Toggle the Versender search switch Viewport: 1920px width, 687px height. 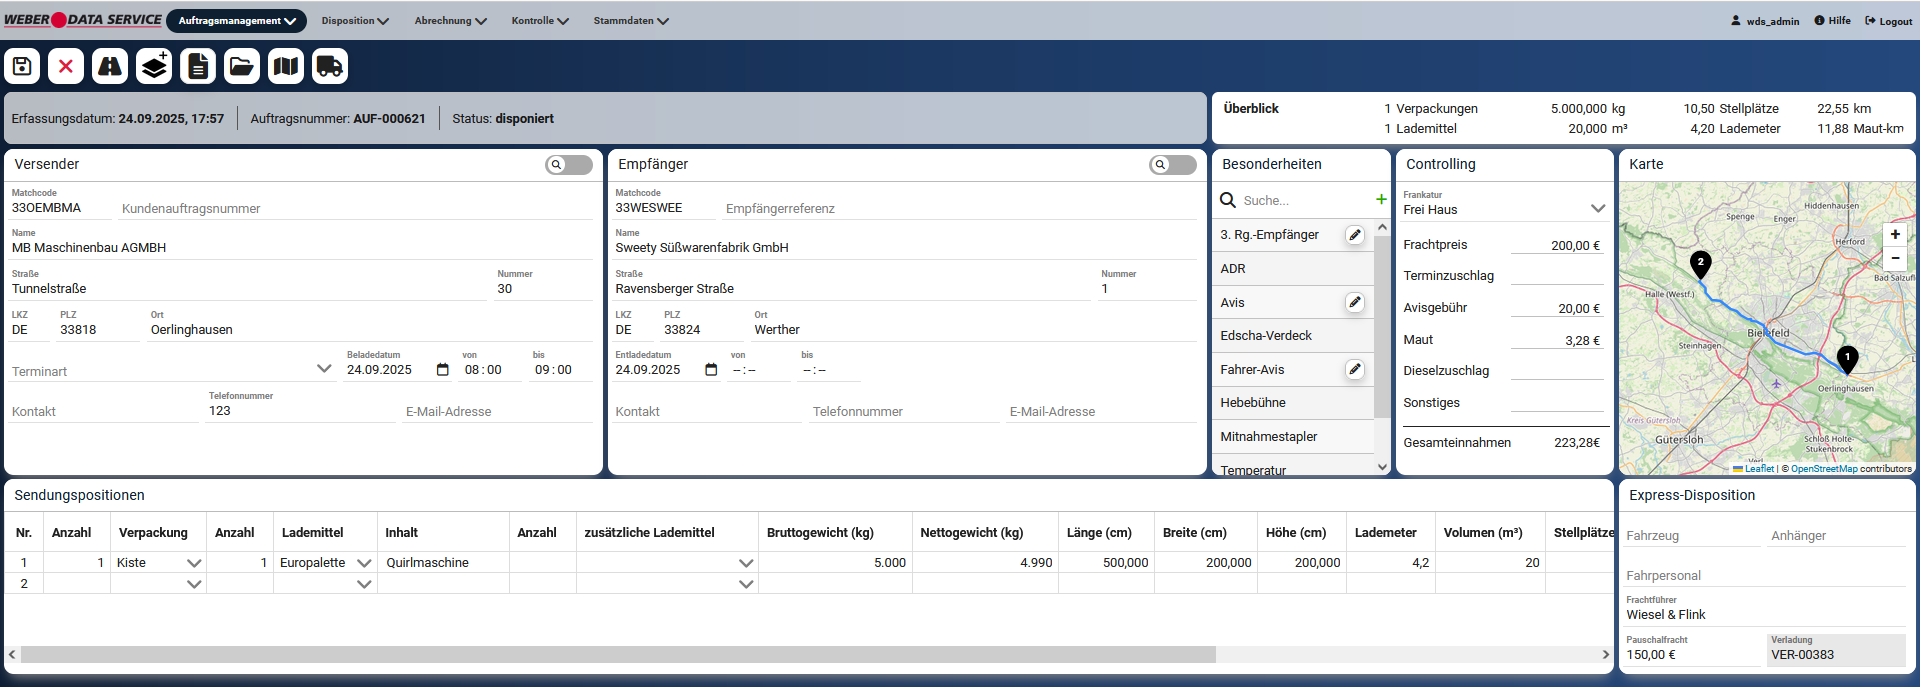pos(568,165)
